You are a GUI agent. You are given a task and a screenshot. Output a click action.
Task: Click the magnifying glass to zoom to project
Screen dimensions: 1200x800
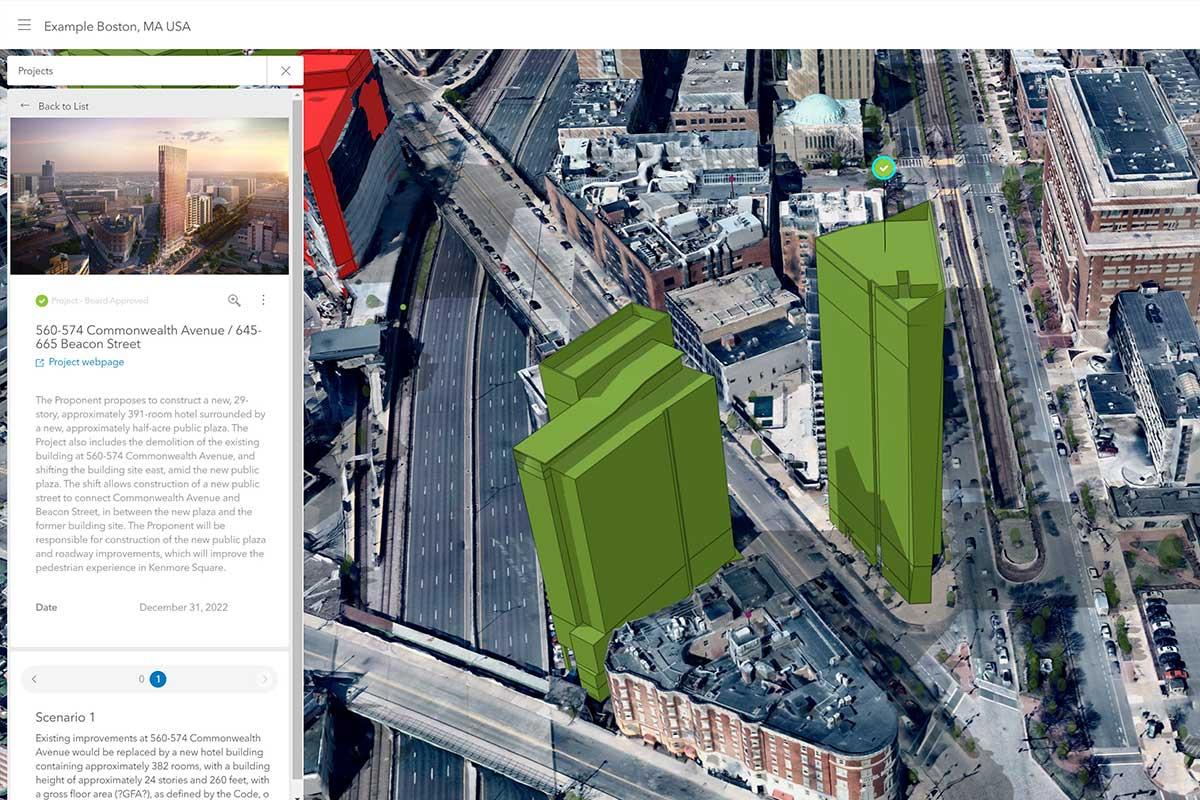pyautogui.click(x=234, y=299)
